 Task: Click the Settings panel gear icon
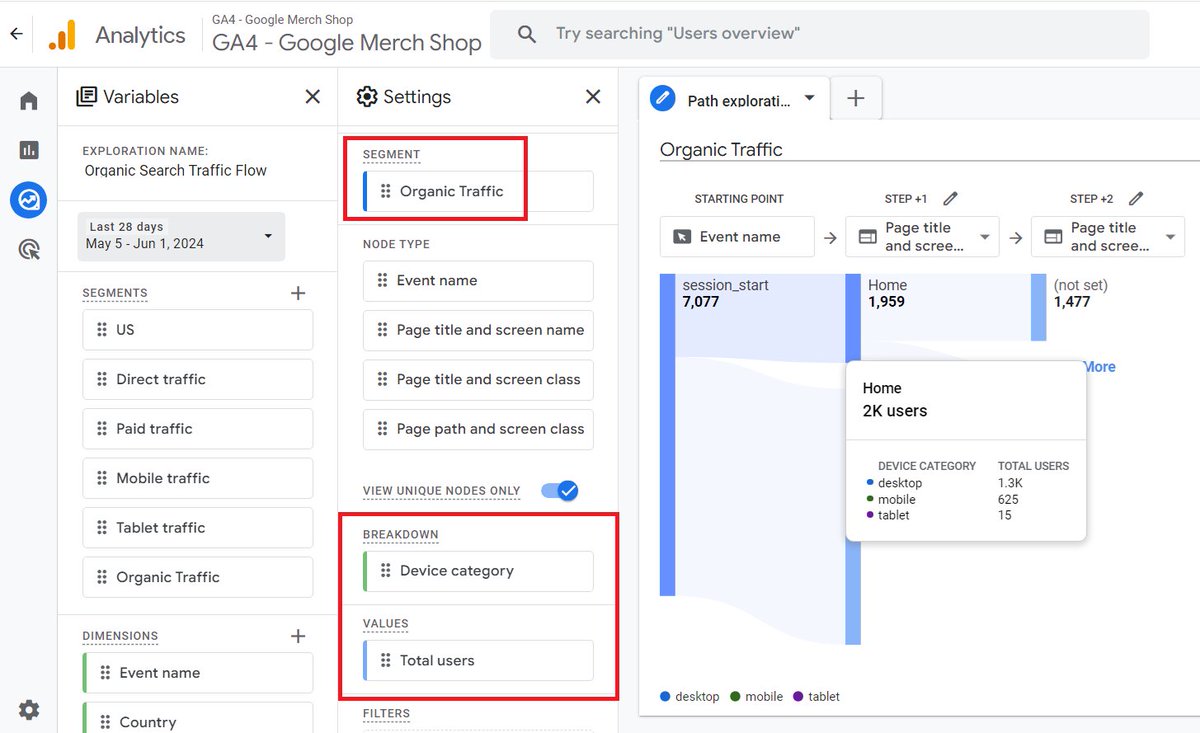[x=367, y=96]
